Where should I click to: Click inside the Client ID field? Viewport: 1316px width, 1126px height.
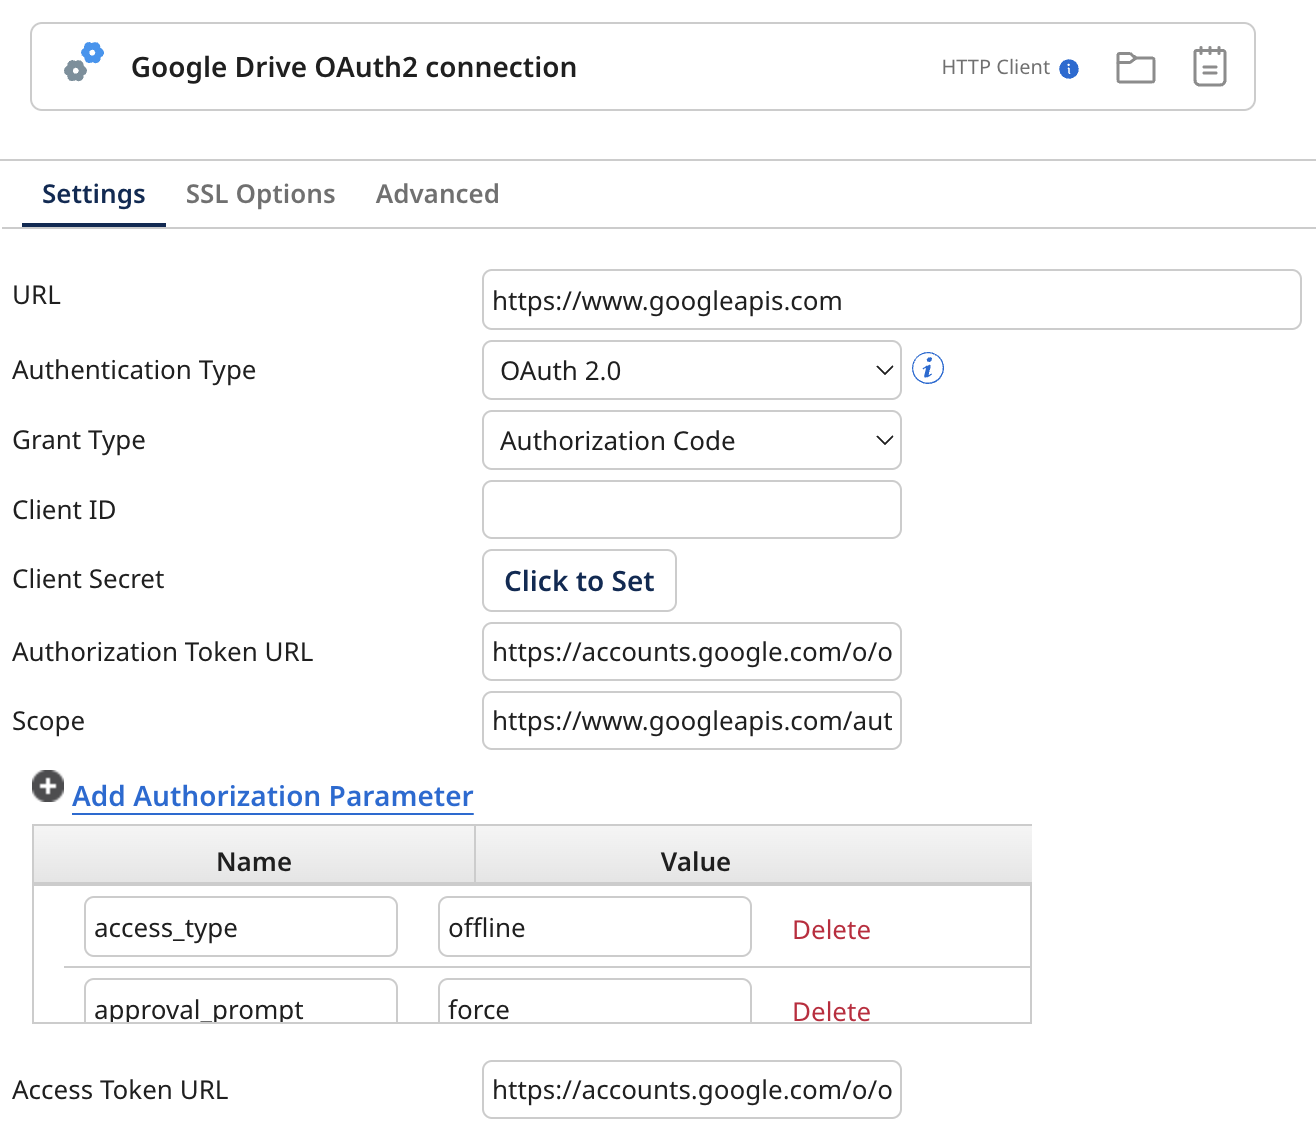pos(691,510)
